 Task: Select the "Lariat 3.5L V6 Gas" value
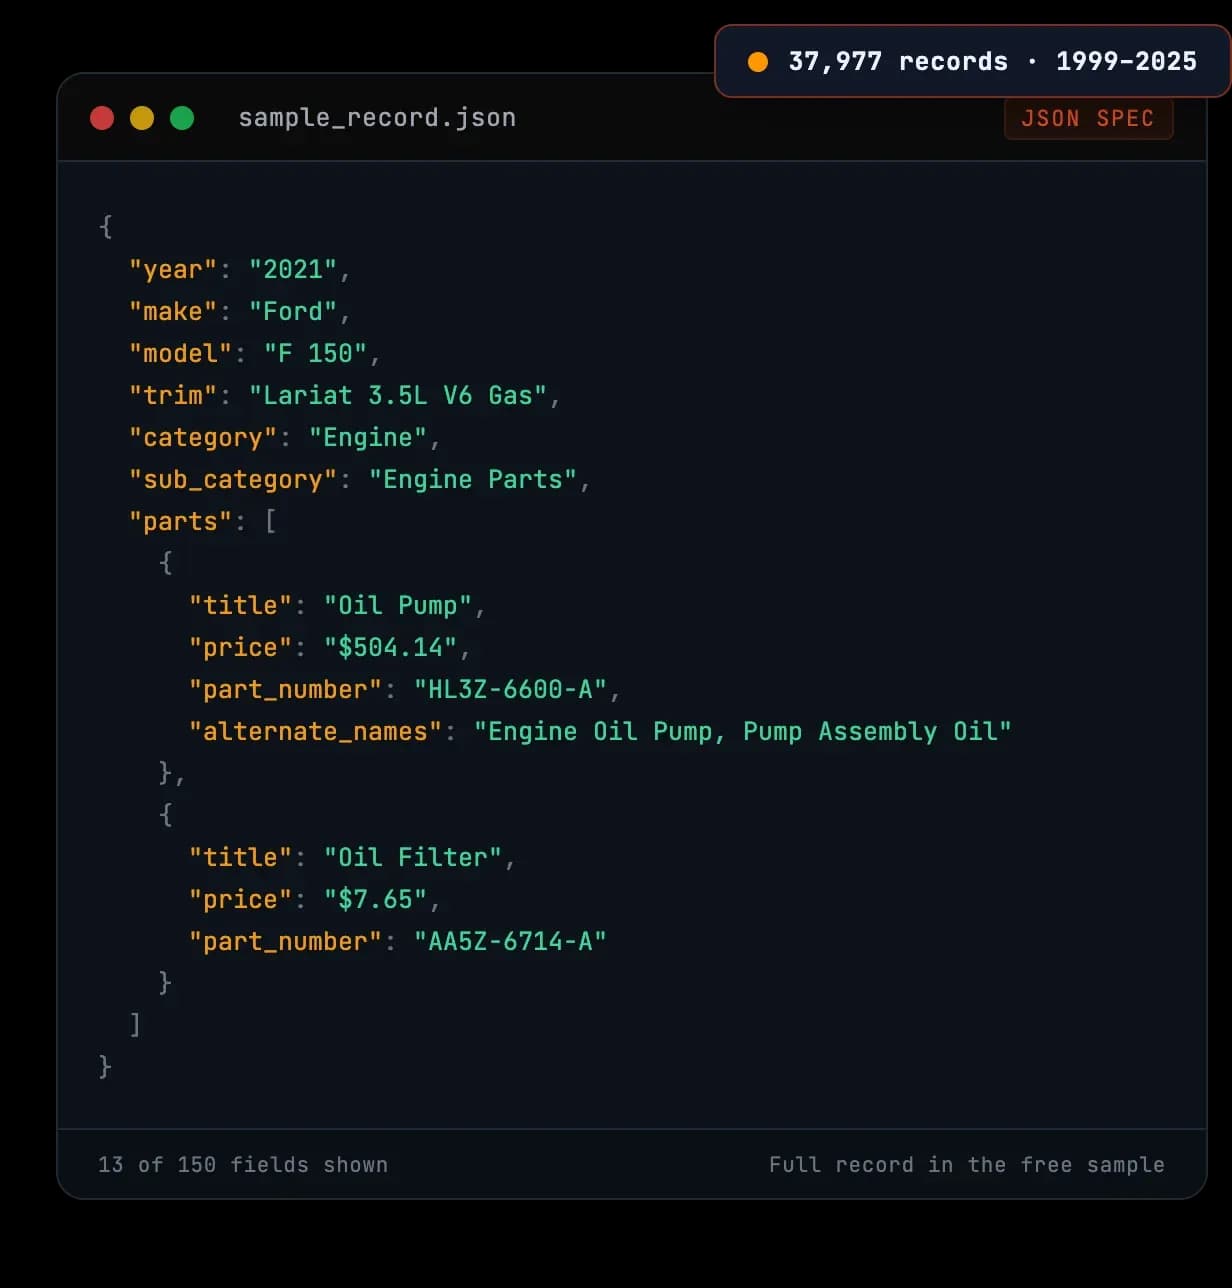[398, 396]
